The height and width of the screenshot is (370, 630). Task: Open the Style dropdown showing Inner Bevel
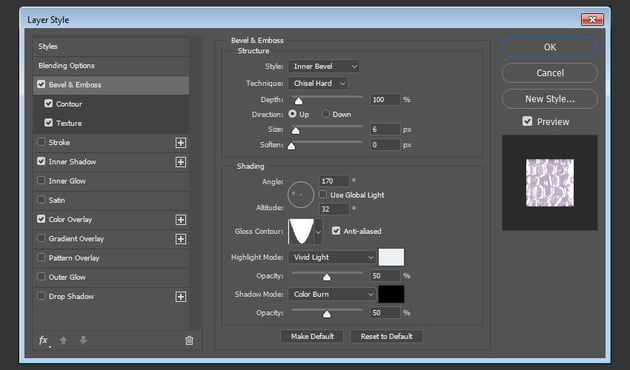323,66
